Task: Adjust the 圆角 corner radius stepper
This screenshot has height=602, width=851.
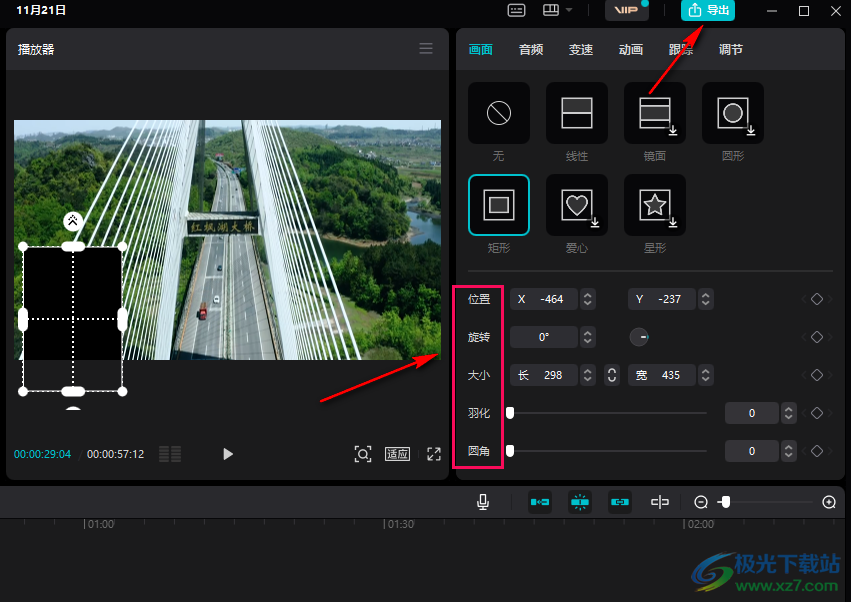Action: [x=788, y=451]
